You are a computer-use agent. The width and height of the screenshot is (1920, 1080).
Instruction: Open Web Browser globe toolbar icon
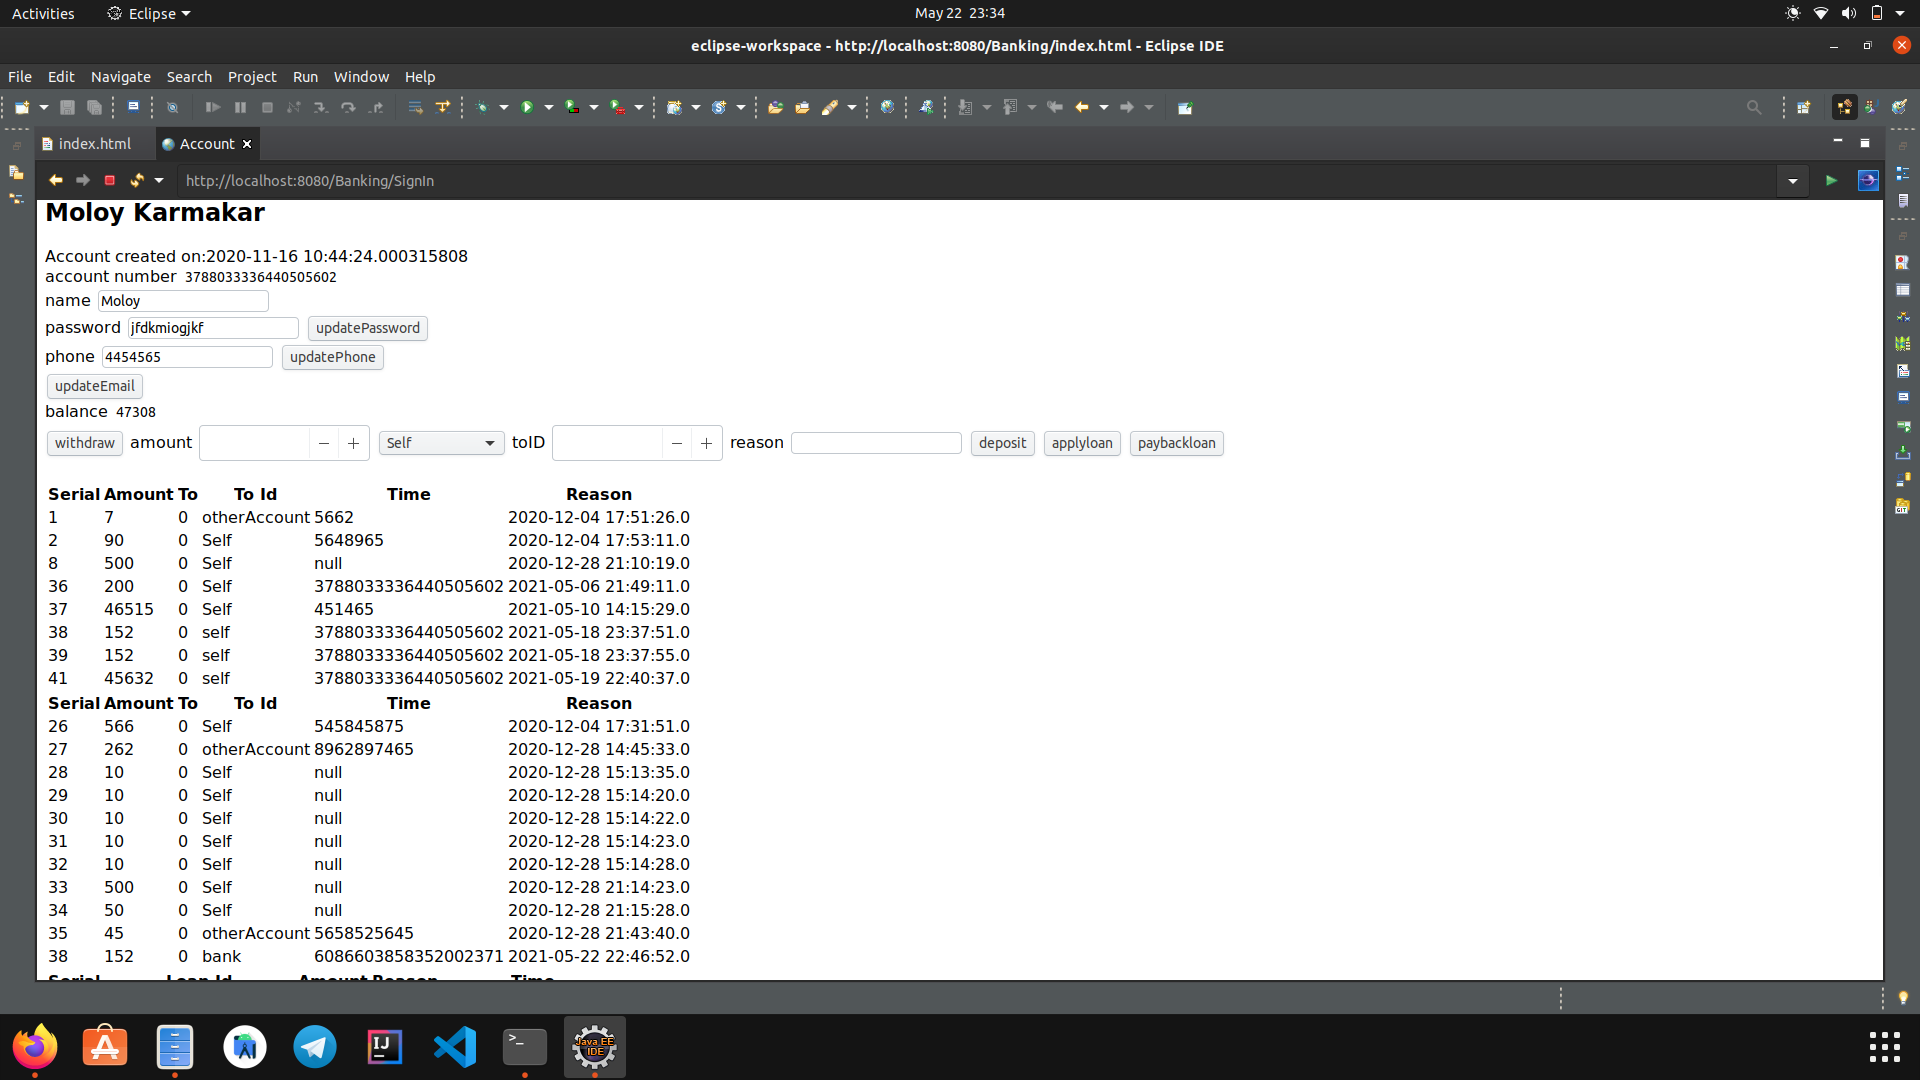(887, 107)
